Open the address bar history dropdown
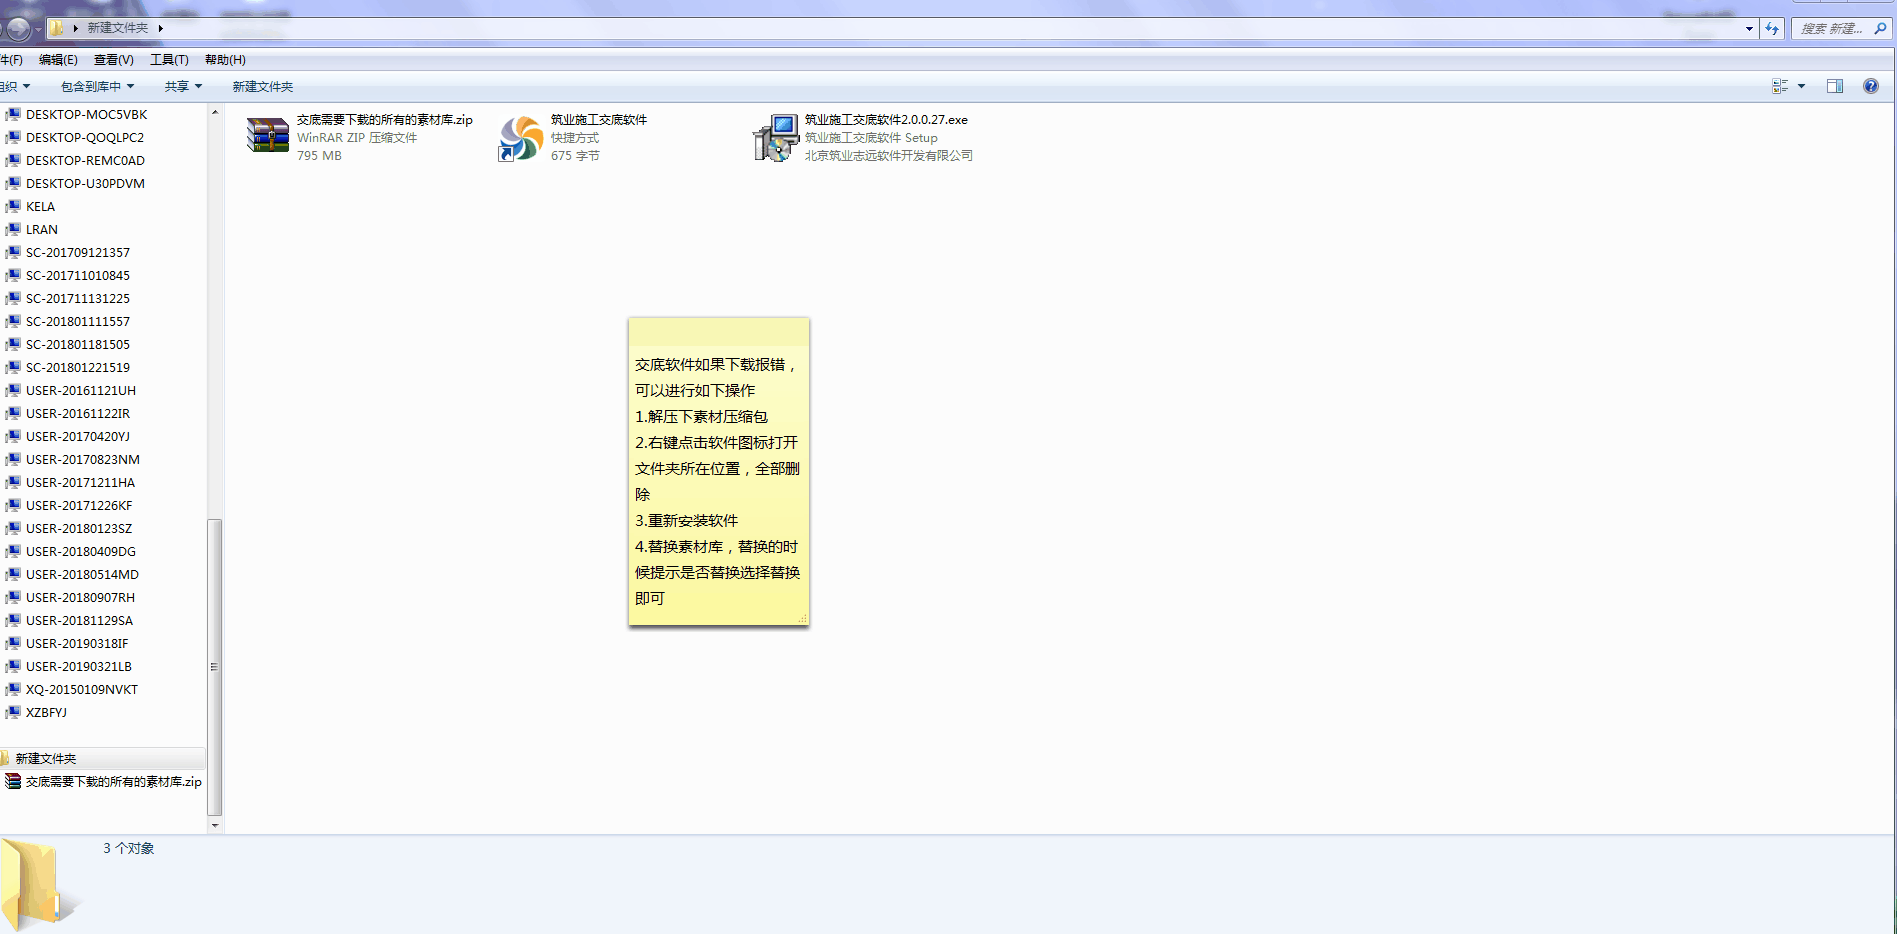The width and height of the screenshot is (1897, 934). click(x=1749, y=29)
